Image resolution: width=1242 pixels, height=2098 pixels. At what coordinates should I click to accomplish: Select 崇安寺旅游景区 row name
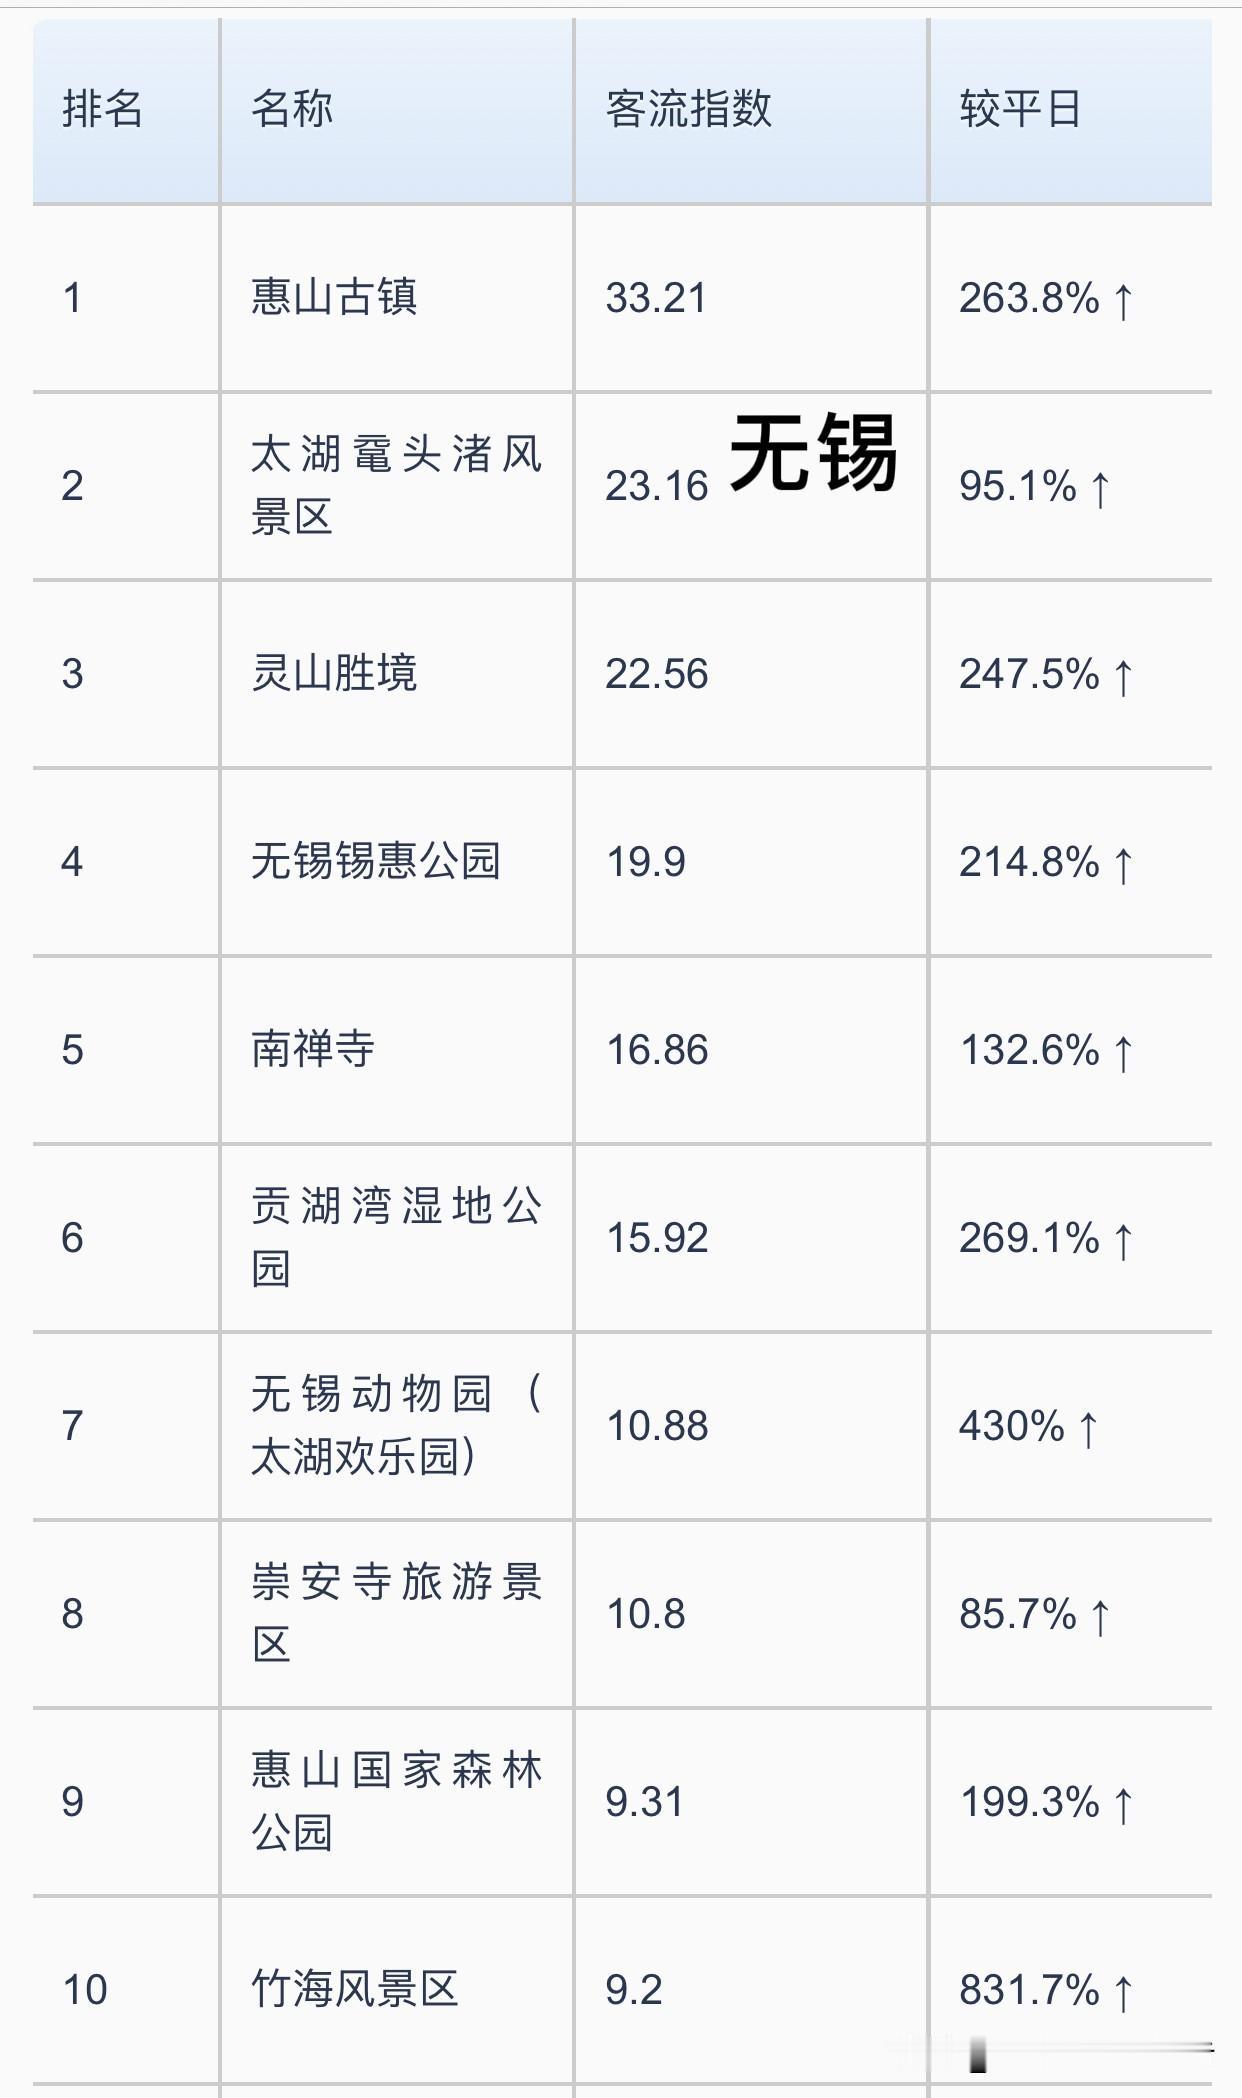coord(397,1613)
